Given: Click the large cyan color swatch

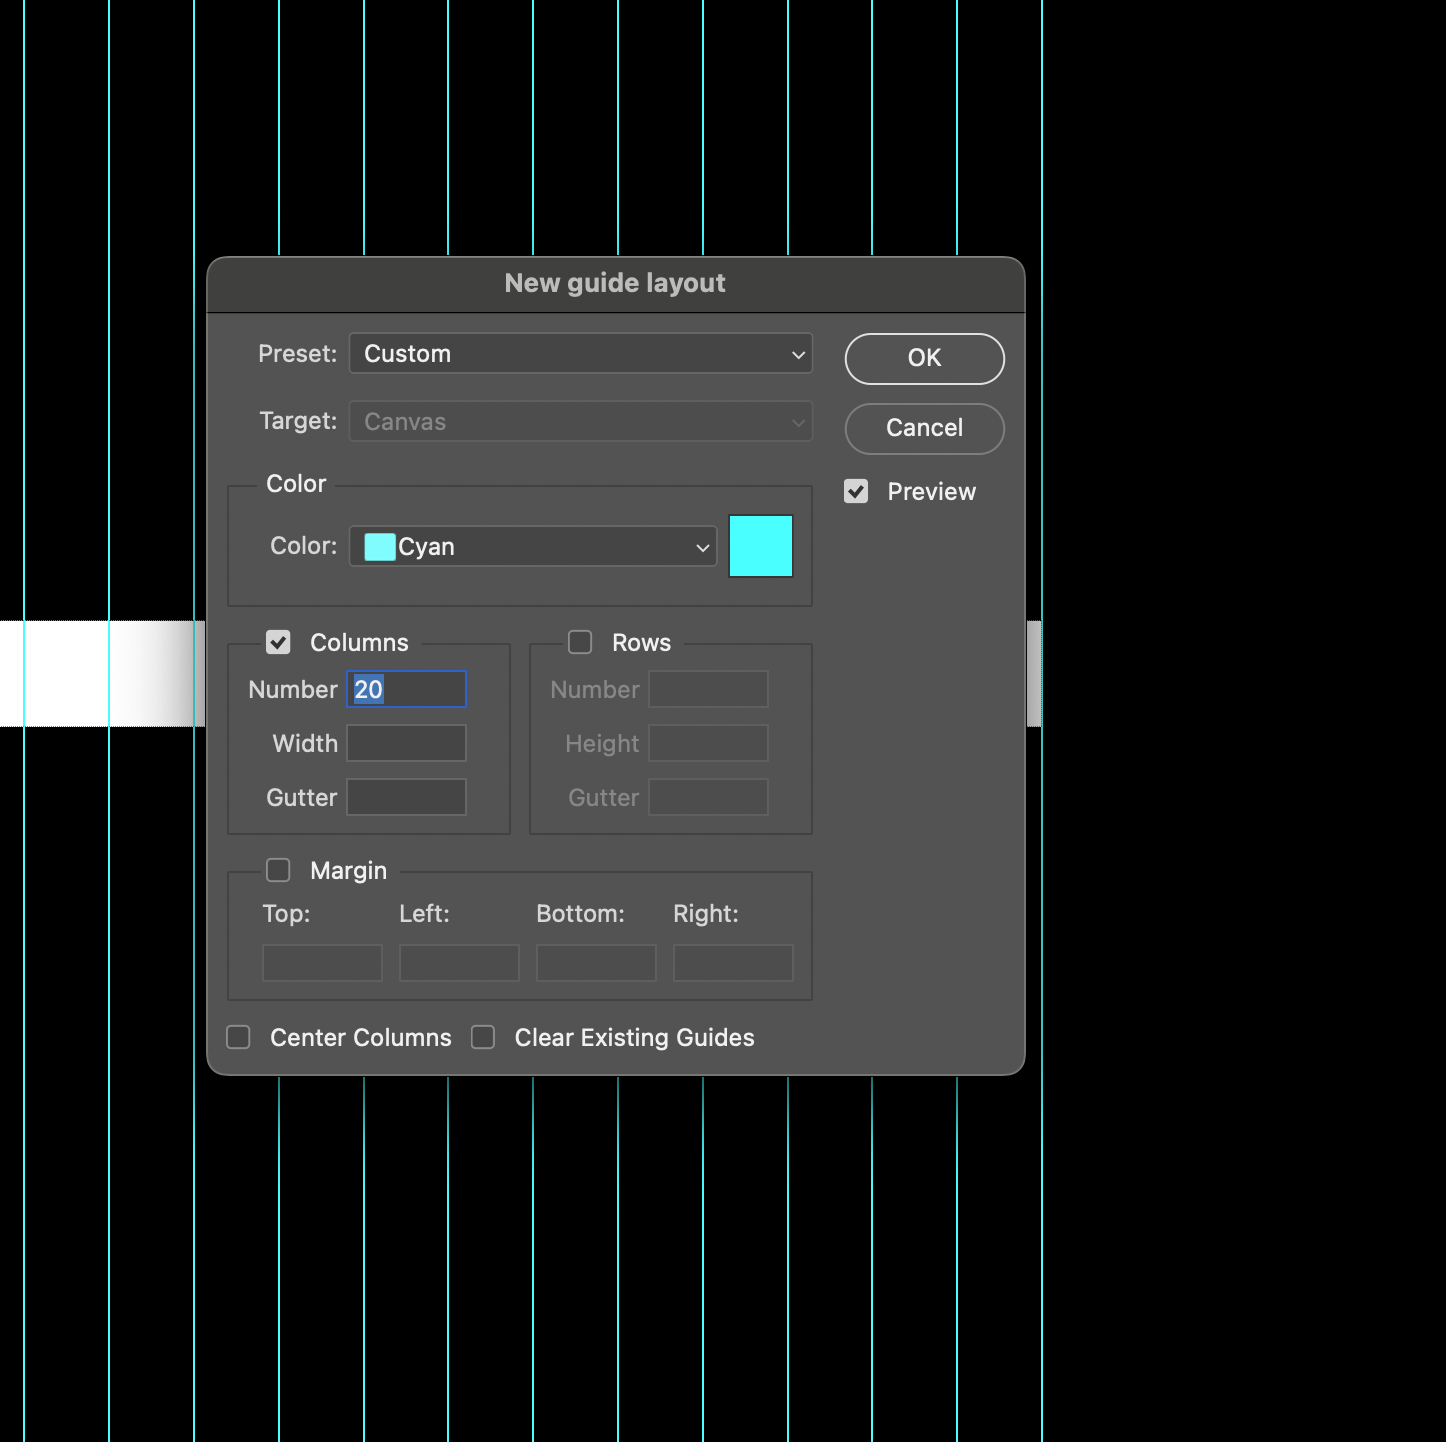Looking at the screenshot, I should (x=760, y=545).
